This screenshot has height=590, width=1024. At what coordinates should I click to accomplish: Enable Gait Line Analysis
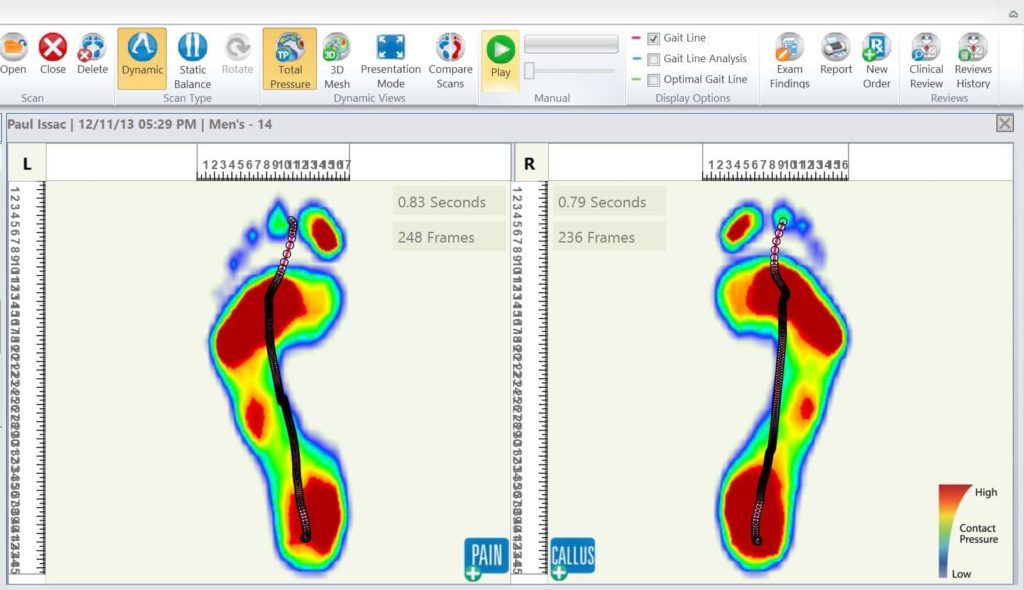653,57
